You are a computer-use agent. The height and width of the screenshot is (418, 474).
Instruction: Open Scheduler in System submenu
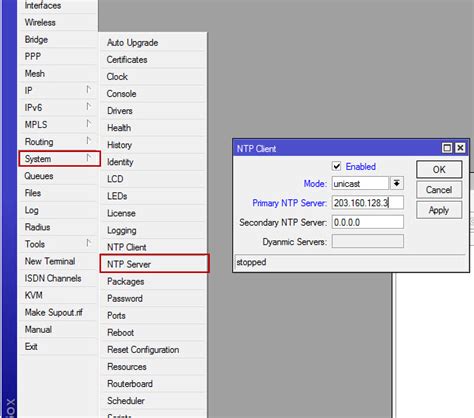pyautogui.click(x=153, y=401)
